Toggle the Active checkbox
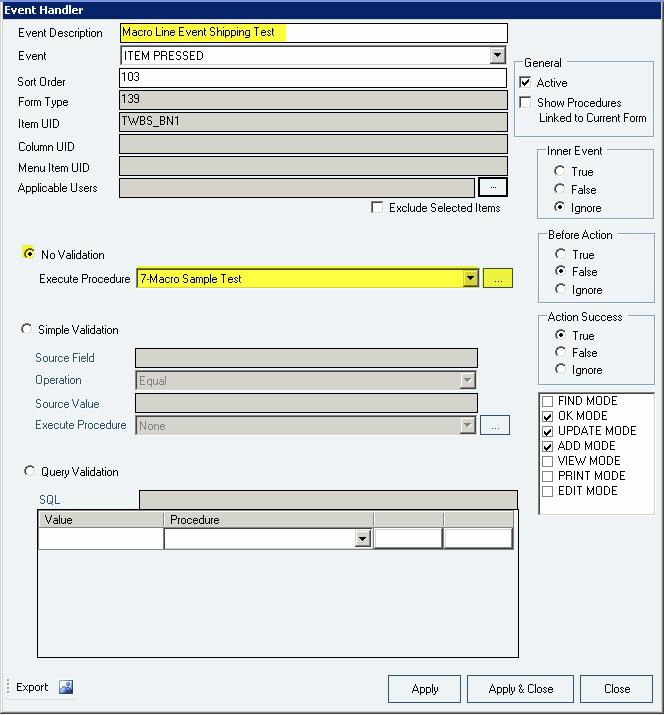664x715 pixels. [525, 82]
